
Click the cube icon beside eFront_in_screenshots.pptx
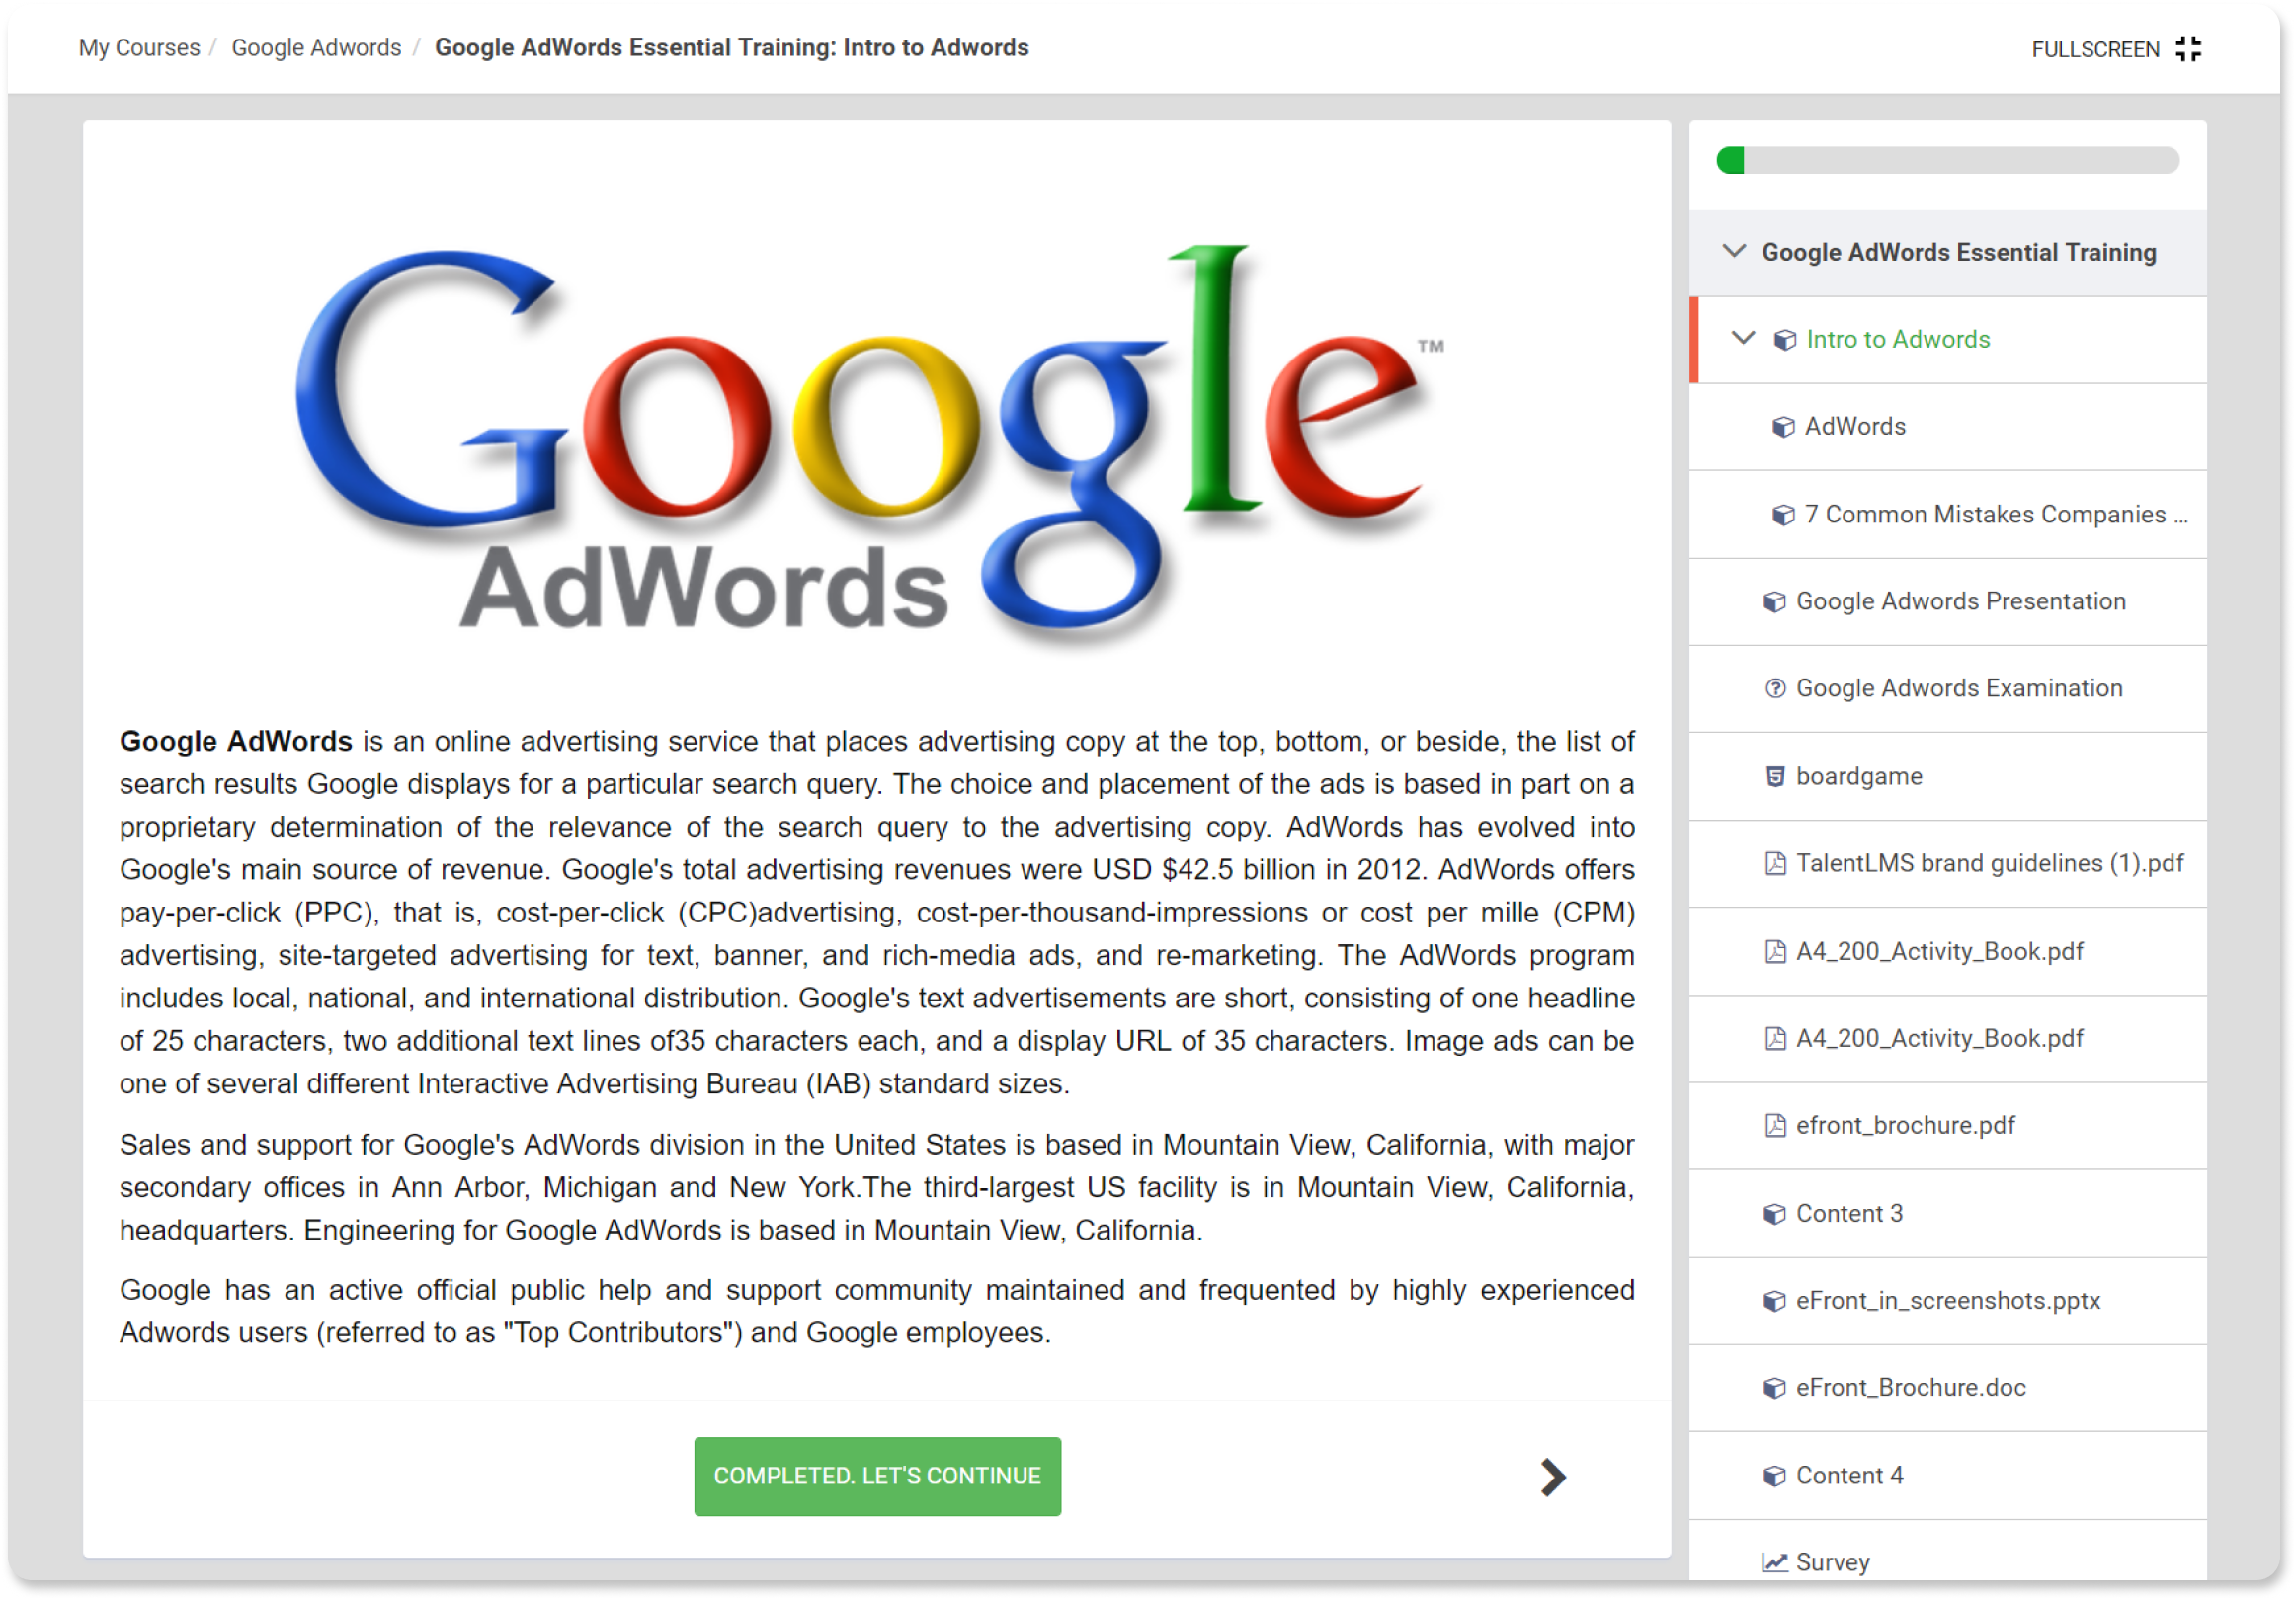pos(1775,1301)
